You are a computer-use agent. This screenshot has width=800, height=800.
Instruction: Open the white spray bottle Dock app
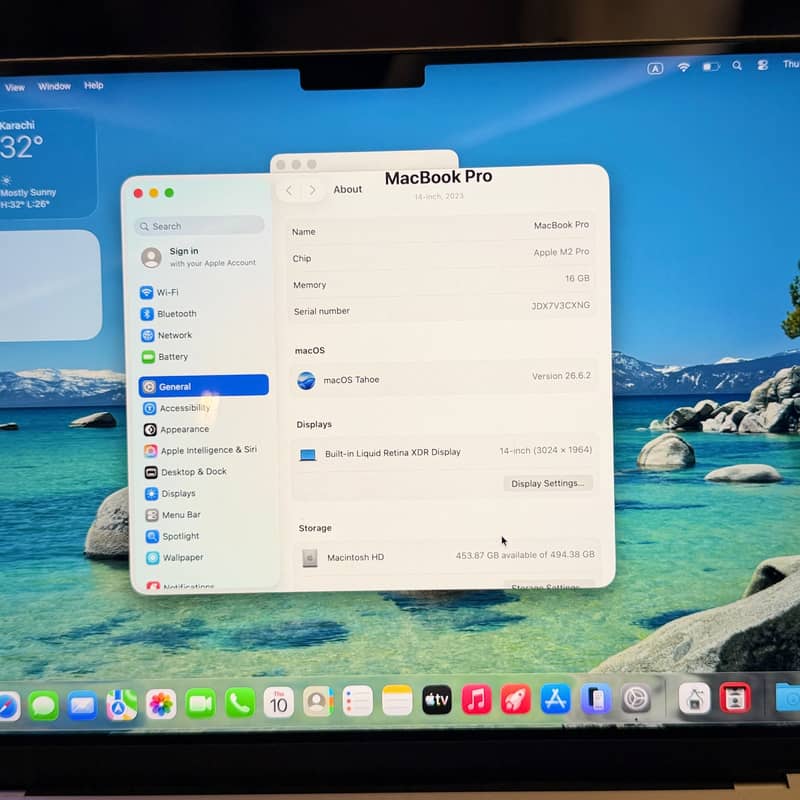694,698
